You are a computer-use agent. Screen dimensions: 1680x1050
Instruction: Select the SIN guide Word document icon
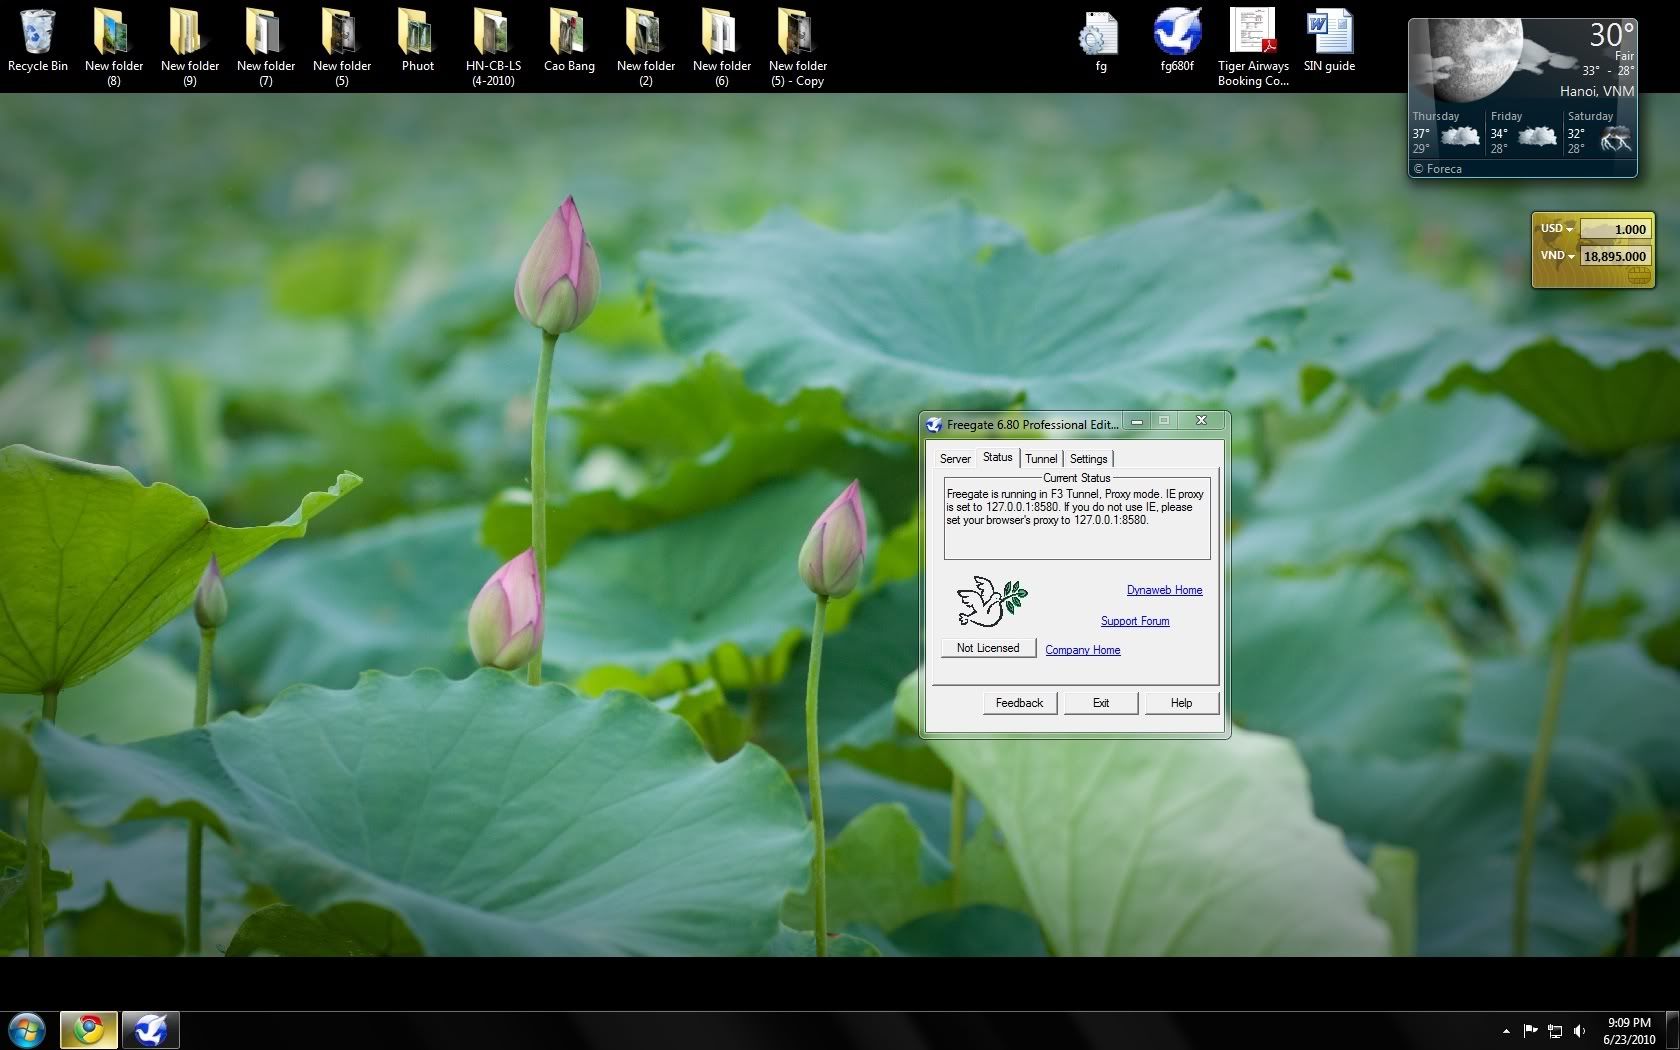click(x=1329, y=40)
